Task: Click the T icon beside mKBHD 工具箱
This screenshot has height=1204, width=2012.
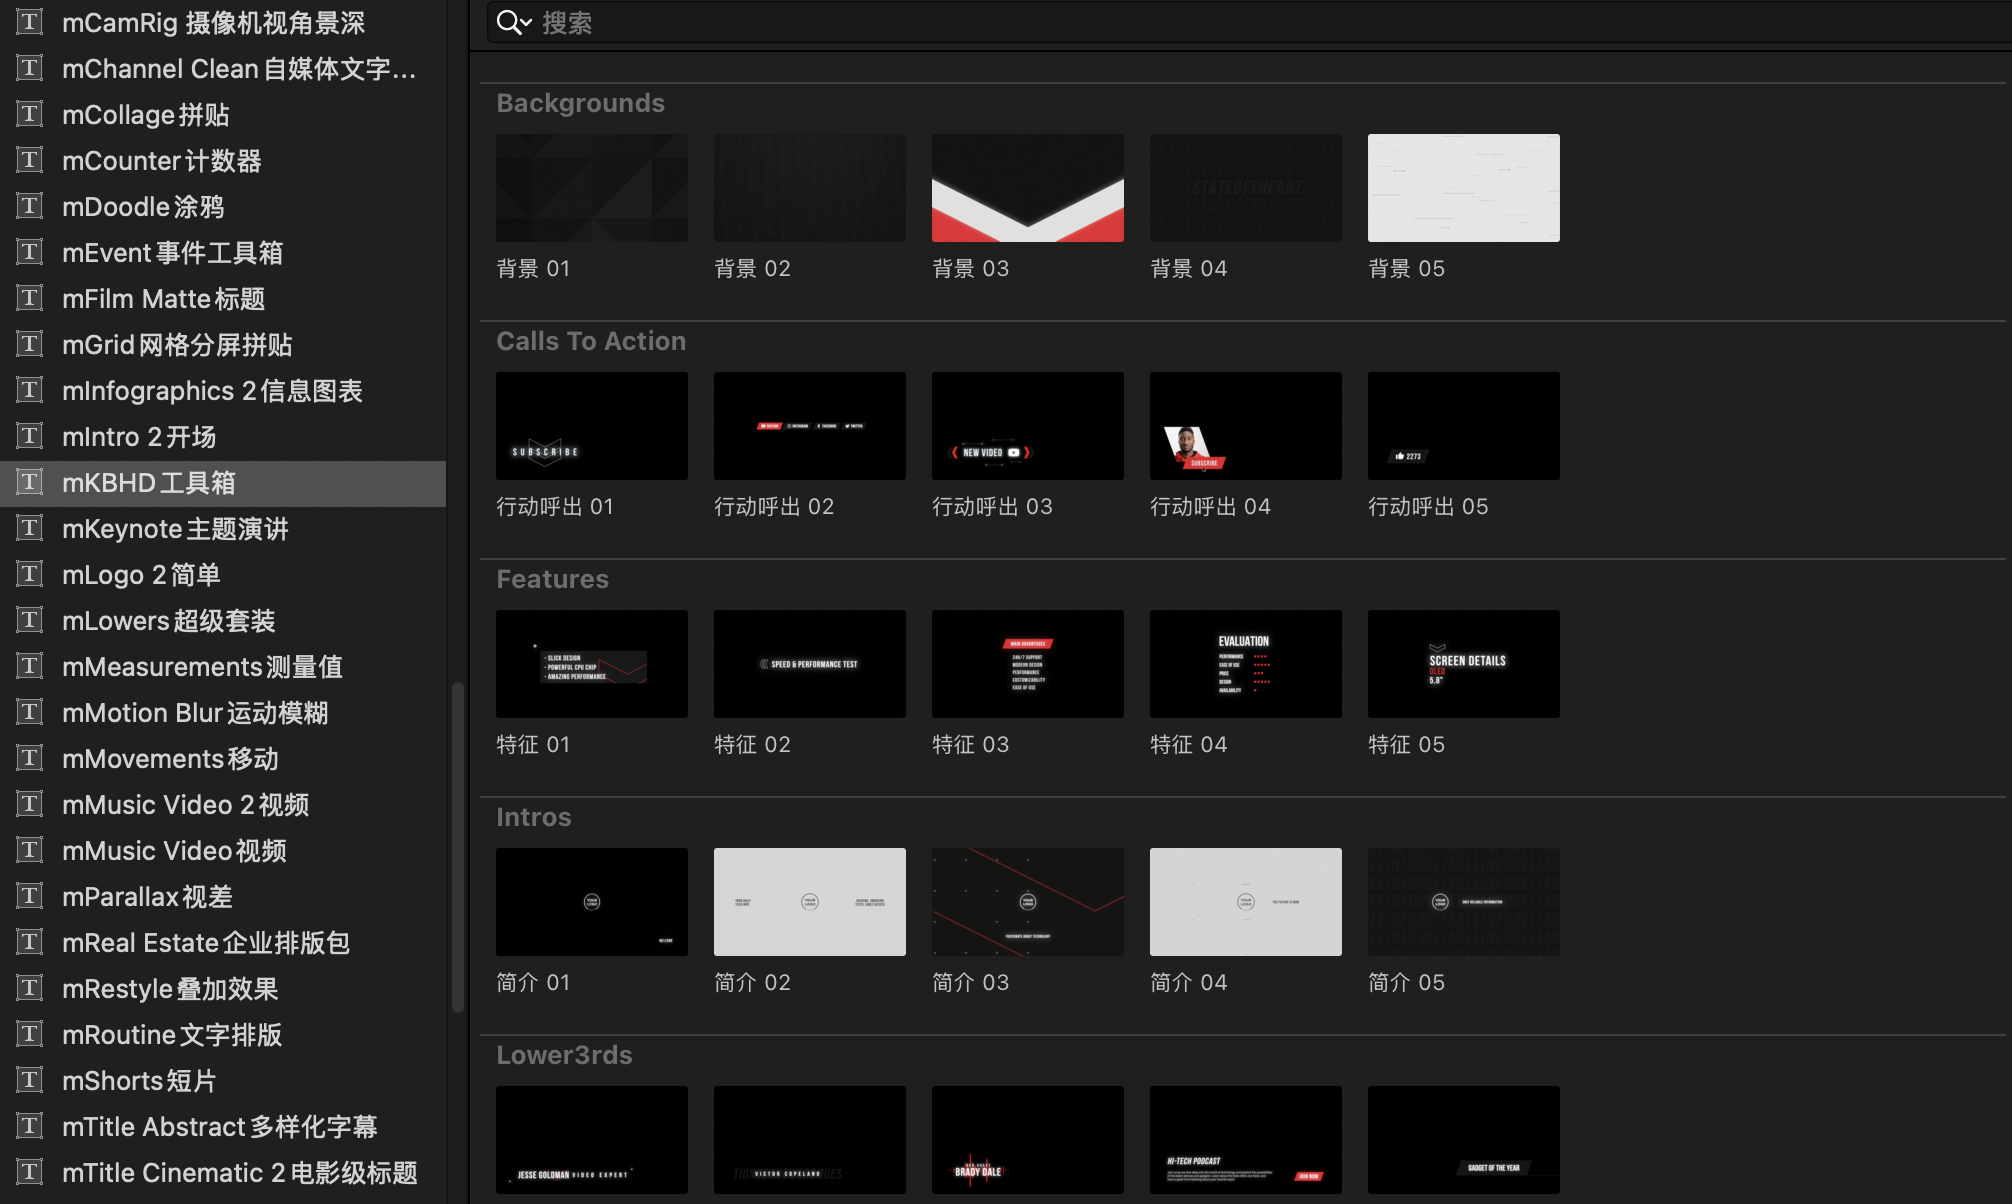Action: point(30,482)
